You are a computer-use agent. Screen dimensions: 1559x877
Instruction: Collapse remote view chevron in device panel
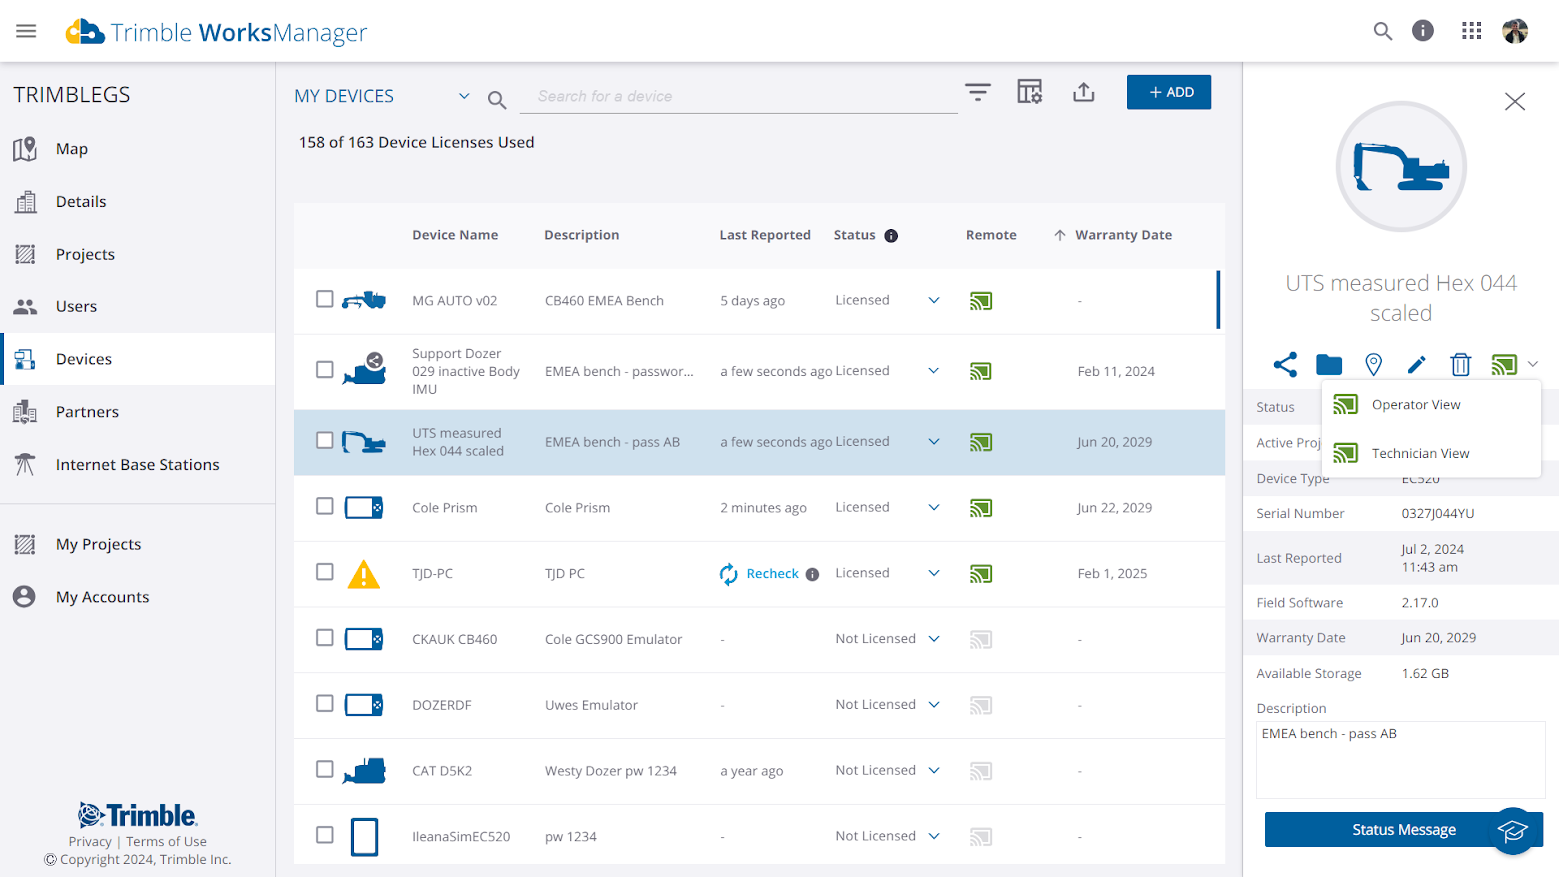click(1533, 365)
